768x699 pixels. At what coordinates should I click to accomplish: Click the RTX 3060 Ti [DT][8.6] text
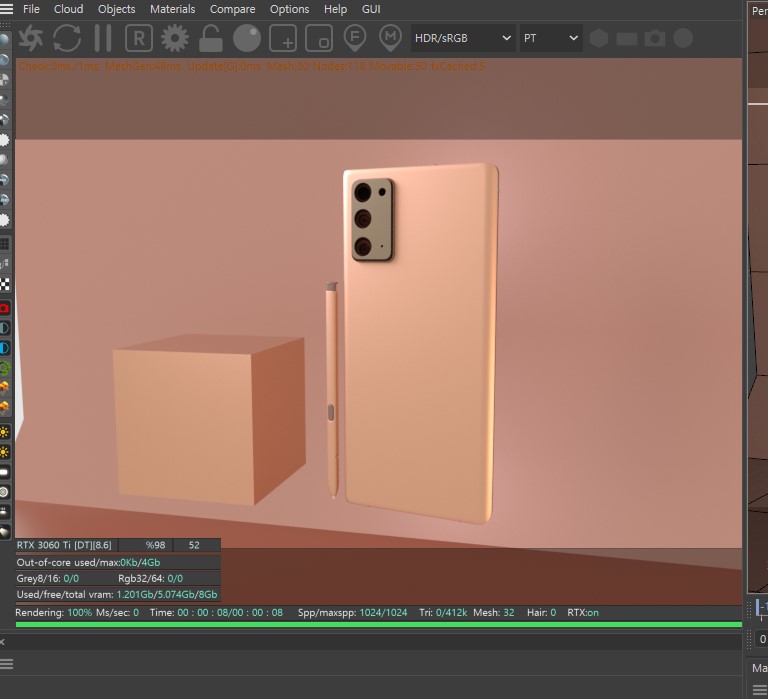coord(64,545)
